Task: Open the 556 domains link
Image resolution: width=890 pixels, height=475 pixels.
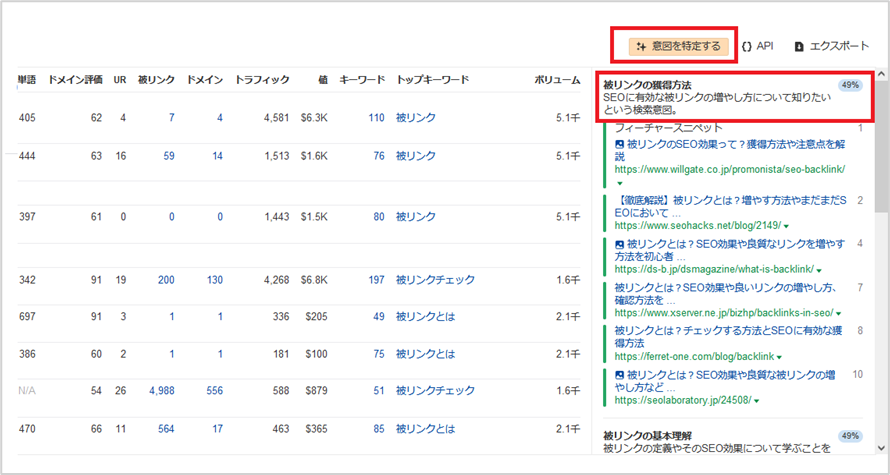Action: [215, 390]
